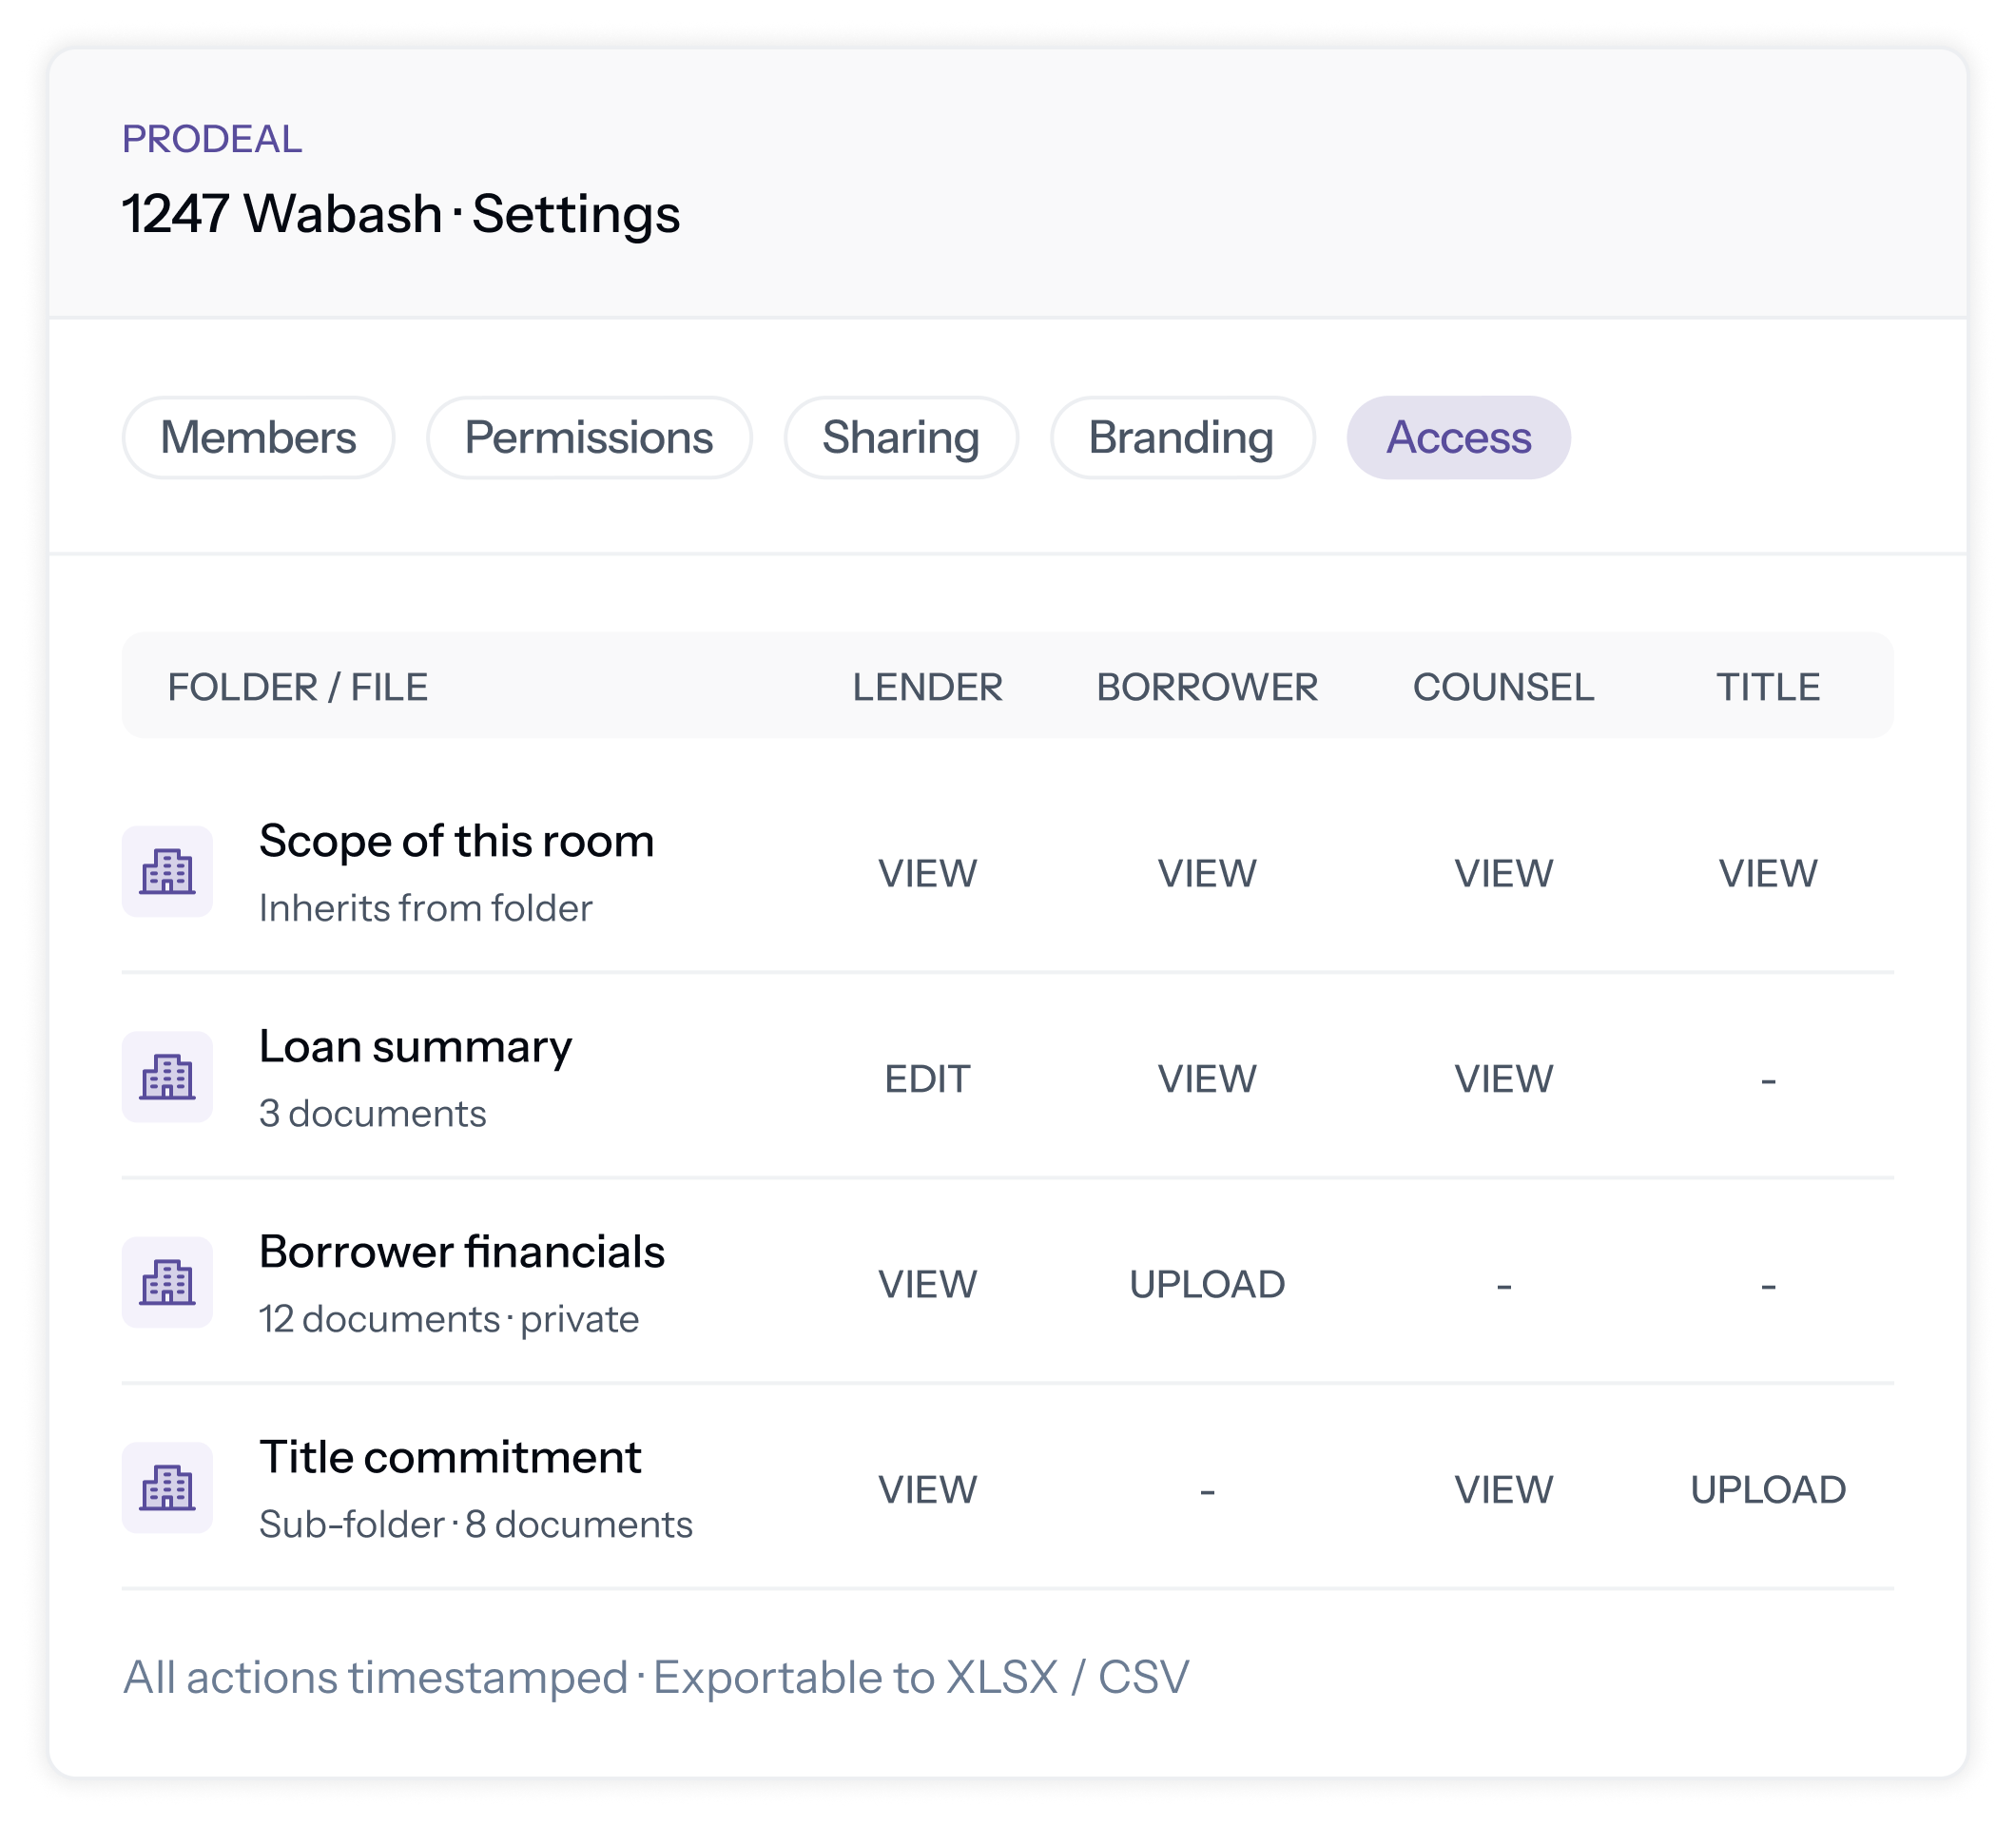This screenshot has width=2016, height=1826.
Task: Open the Members tab
Action: click(258, 438)
